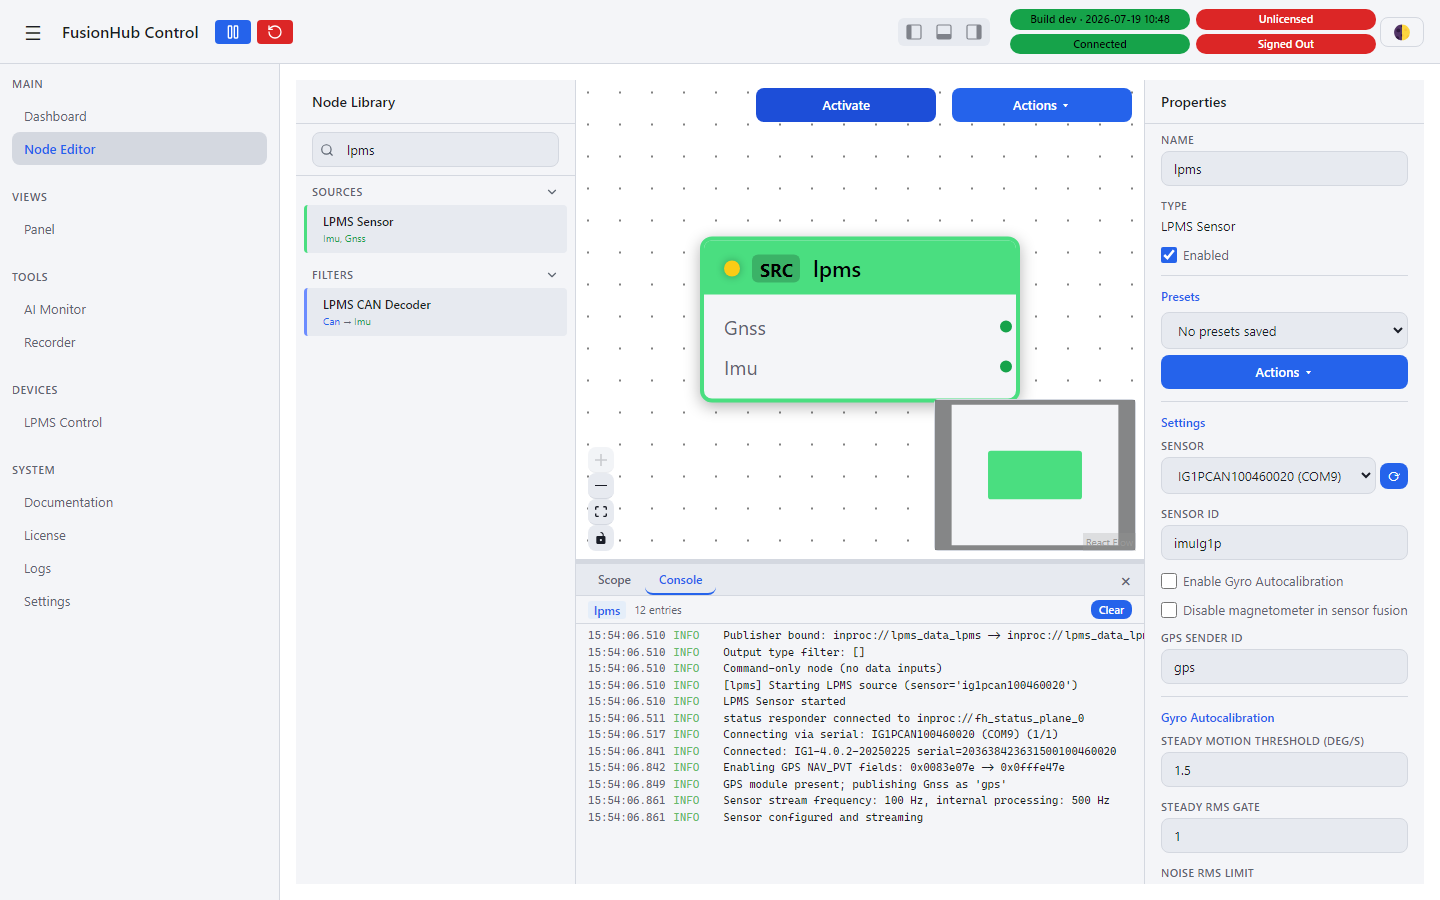Viewport: 1440px width, 900px height.
Task: Fit view on the node canvas
Action: coord(601,511)
